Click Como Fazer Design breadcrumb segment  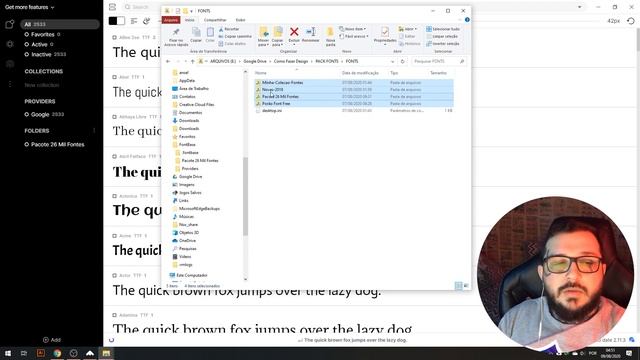(x=291, y=61)
